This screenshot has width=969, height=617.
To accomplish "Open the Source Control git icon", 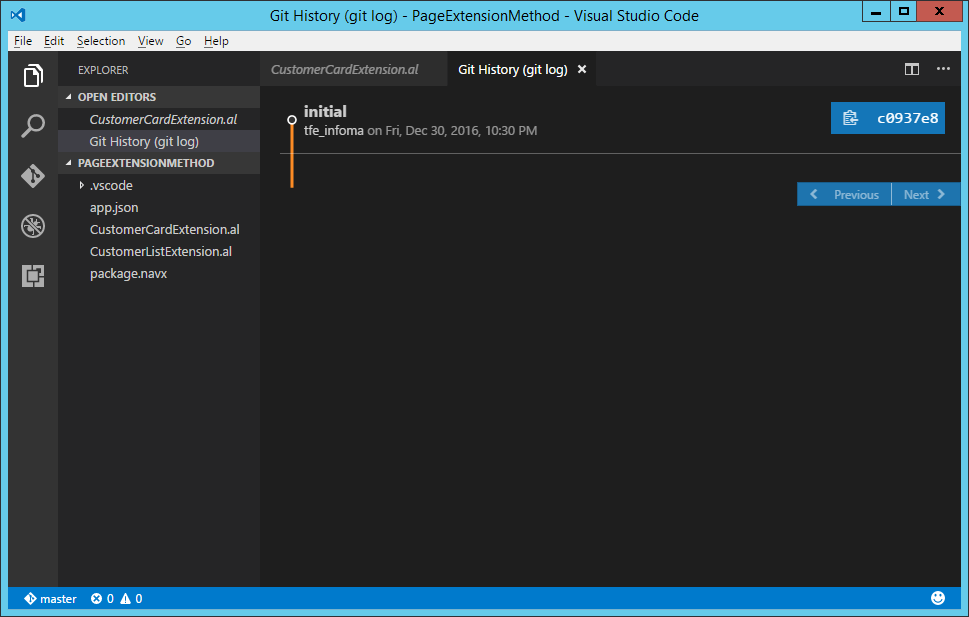I will [x=33, y=176].
